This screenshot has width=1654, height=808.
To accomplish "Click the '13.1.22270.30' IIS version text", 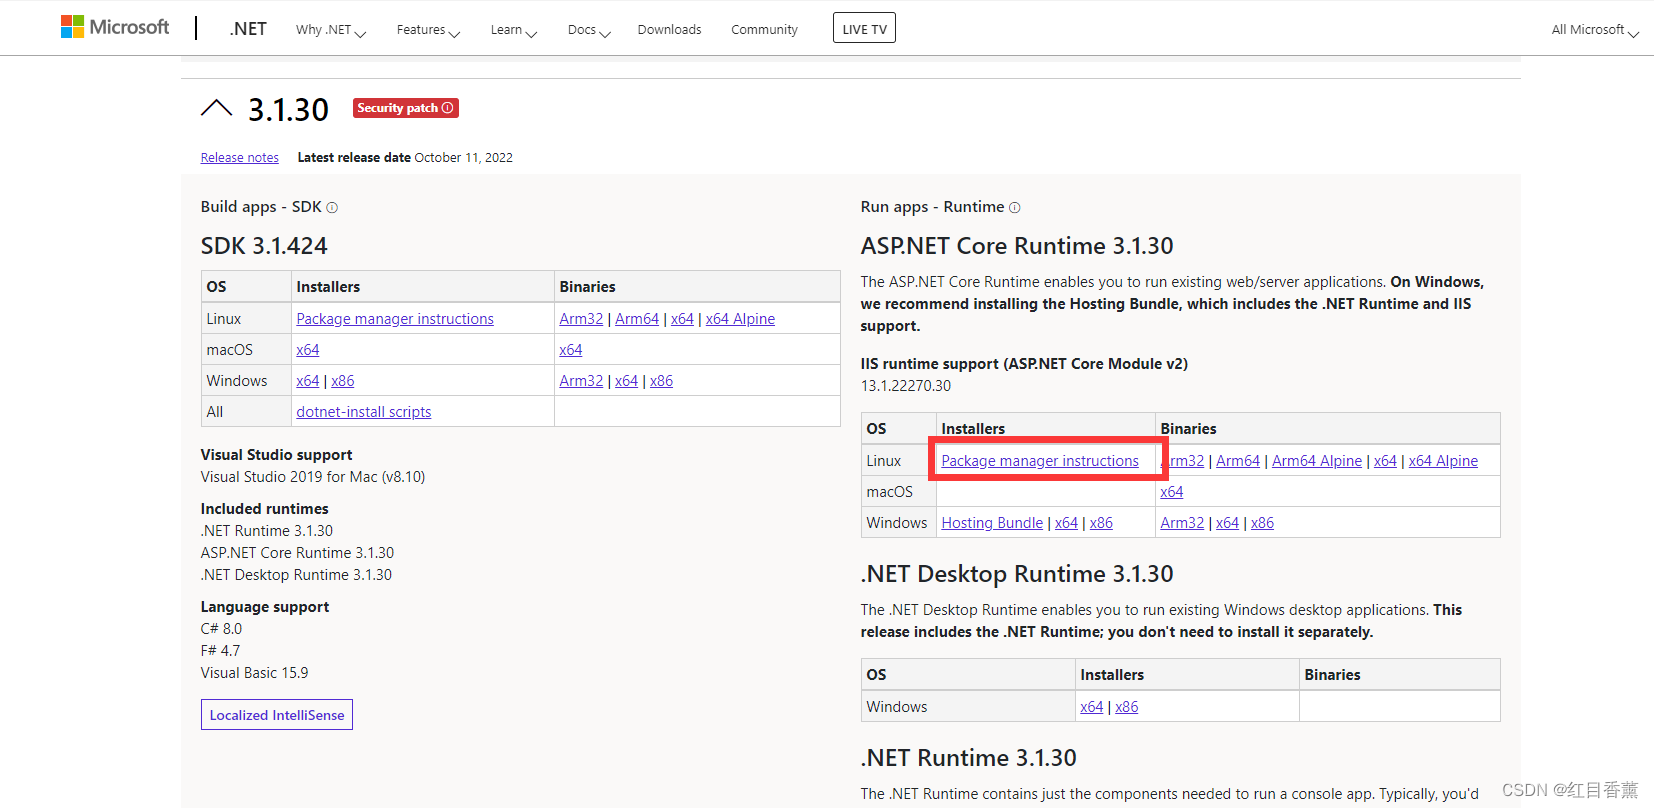I will [x=906, y=386].
